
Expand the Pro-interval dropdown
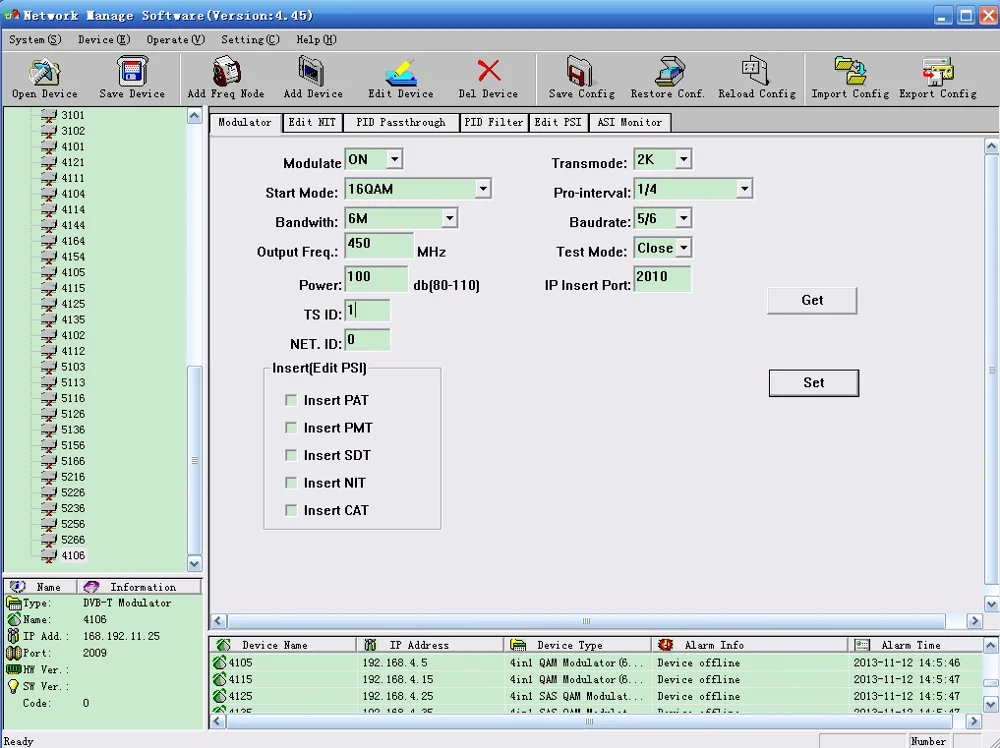[744, 189]
